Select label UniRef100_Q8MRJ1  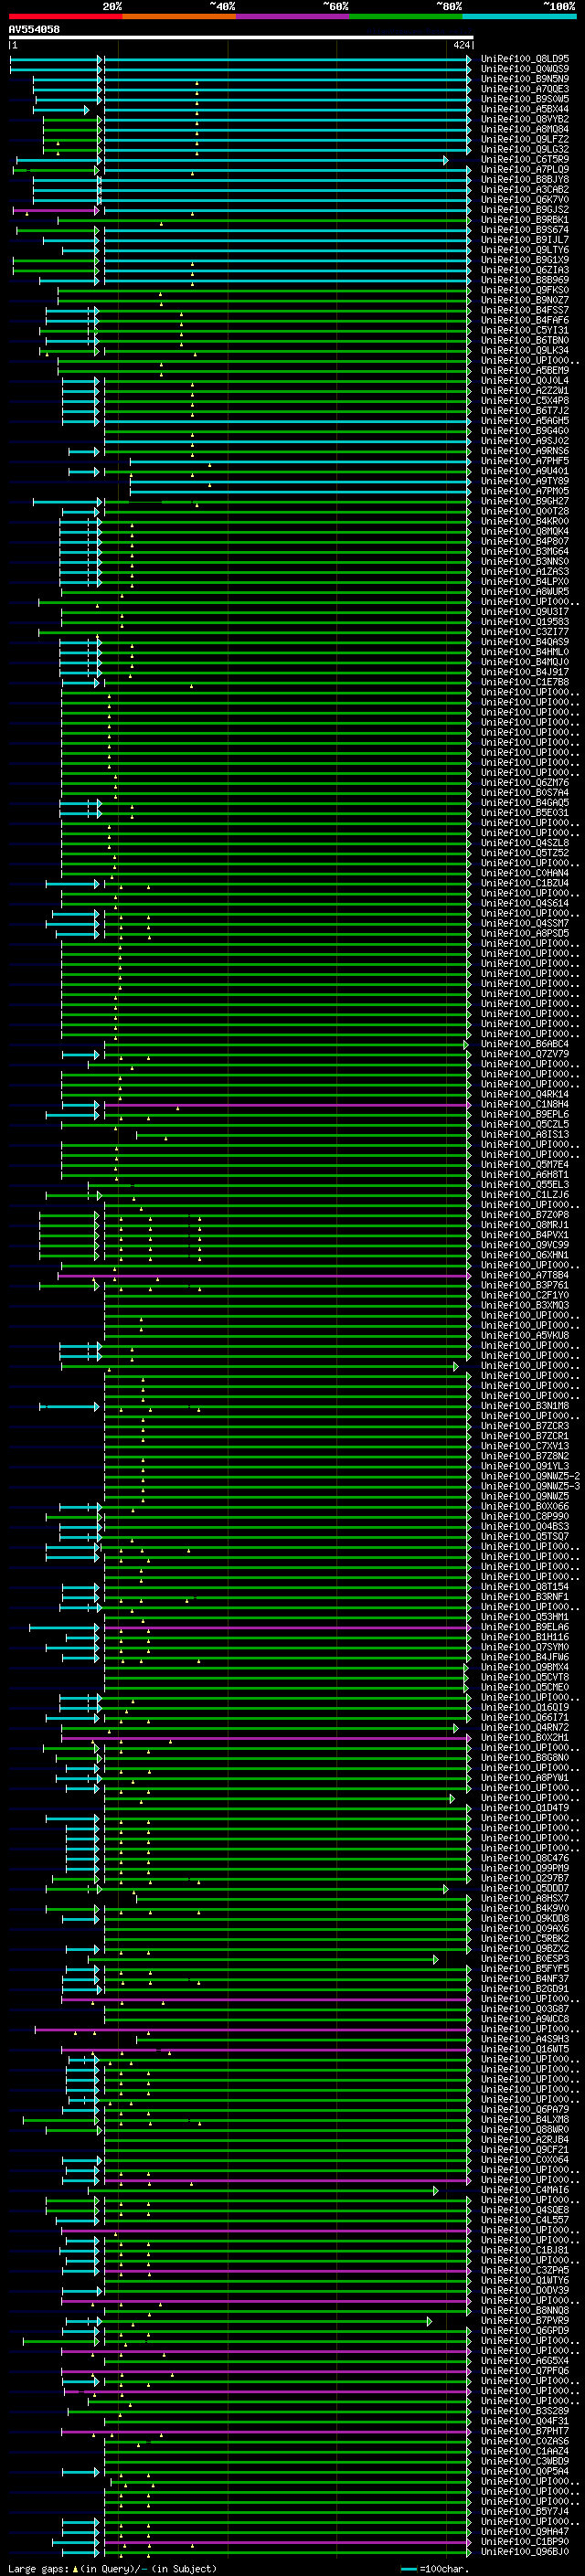[524, 1225]
